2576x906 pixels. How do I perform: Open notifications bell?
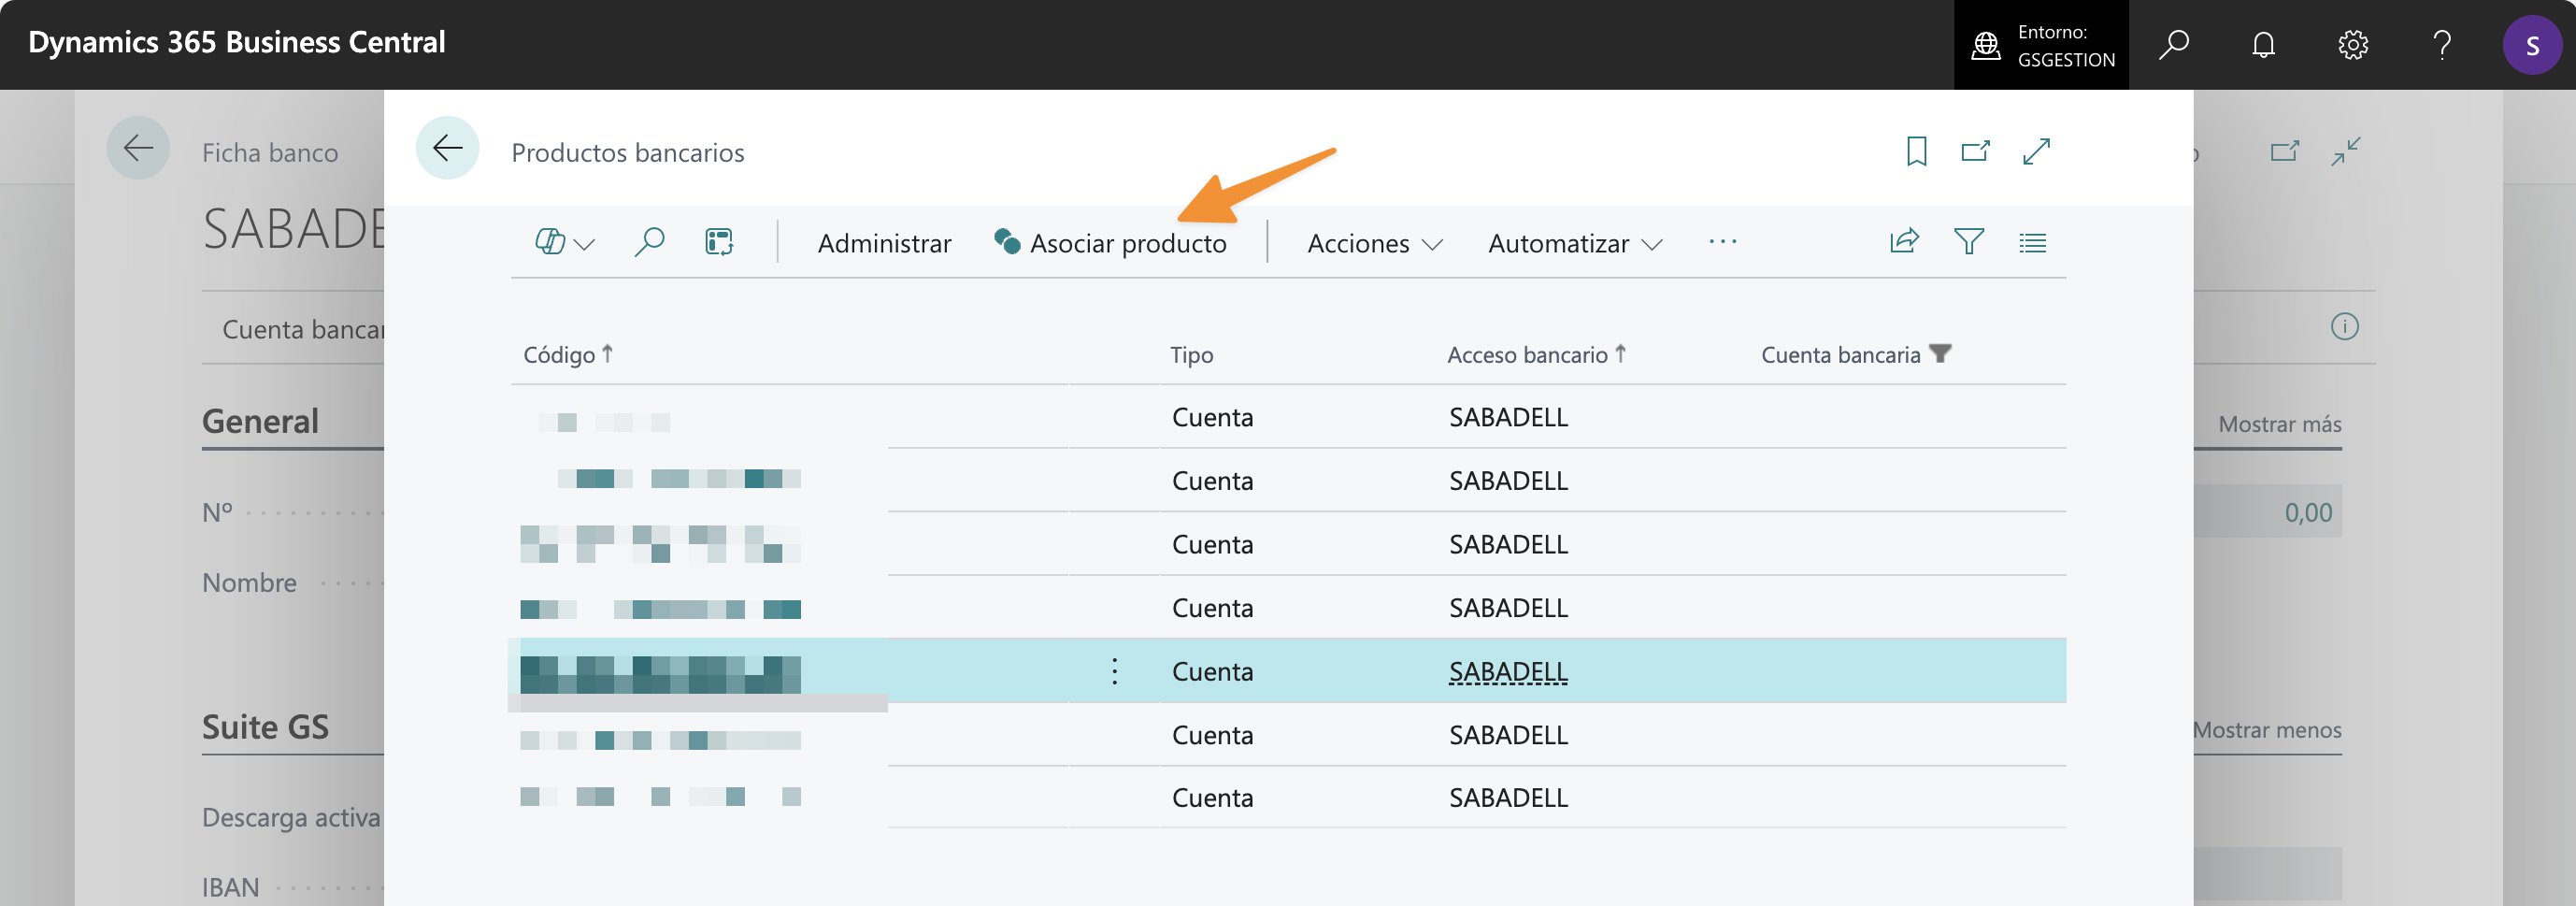point(2263,45)
